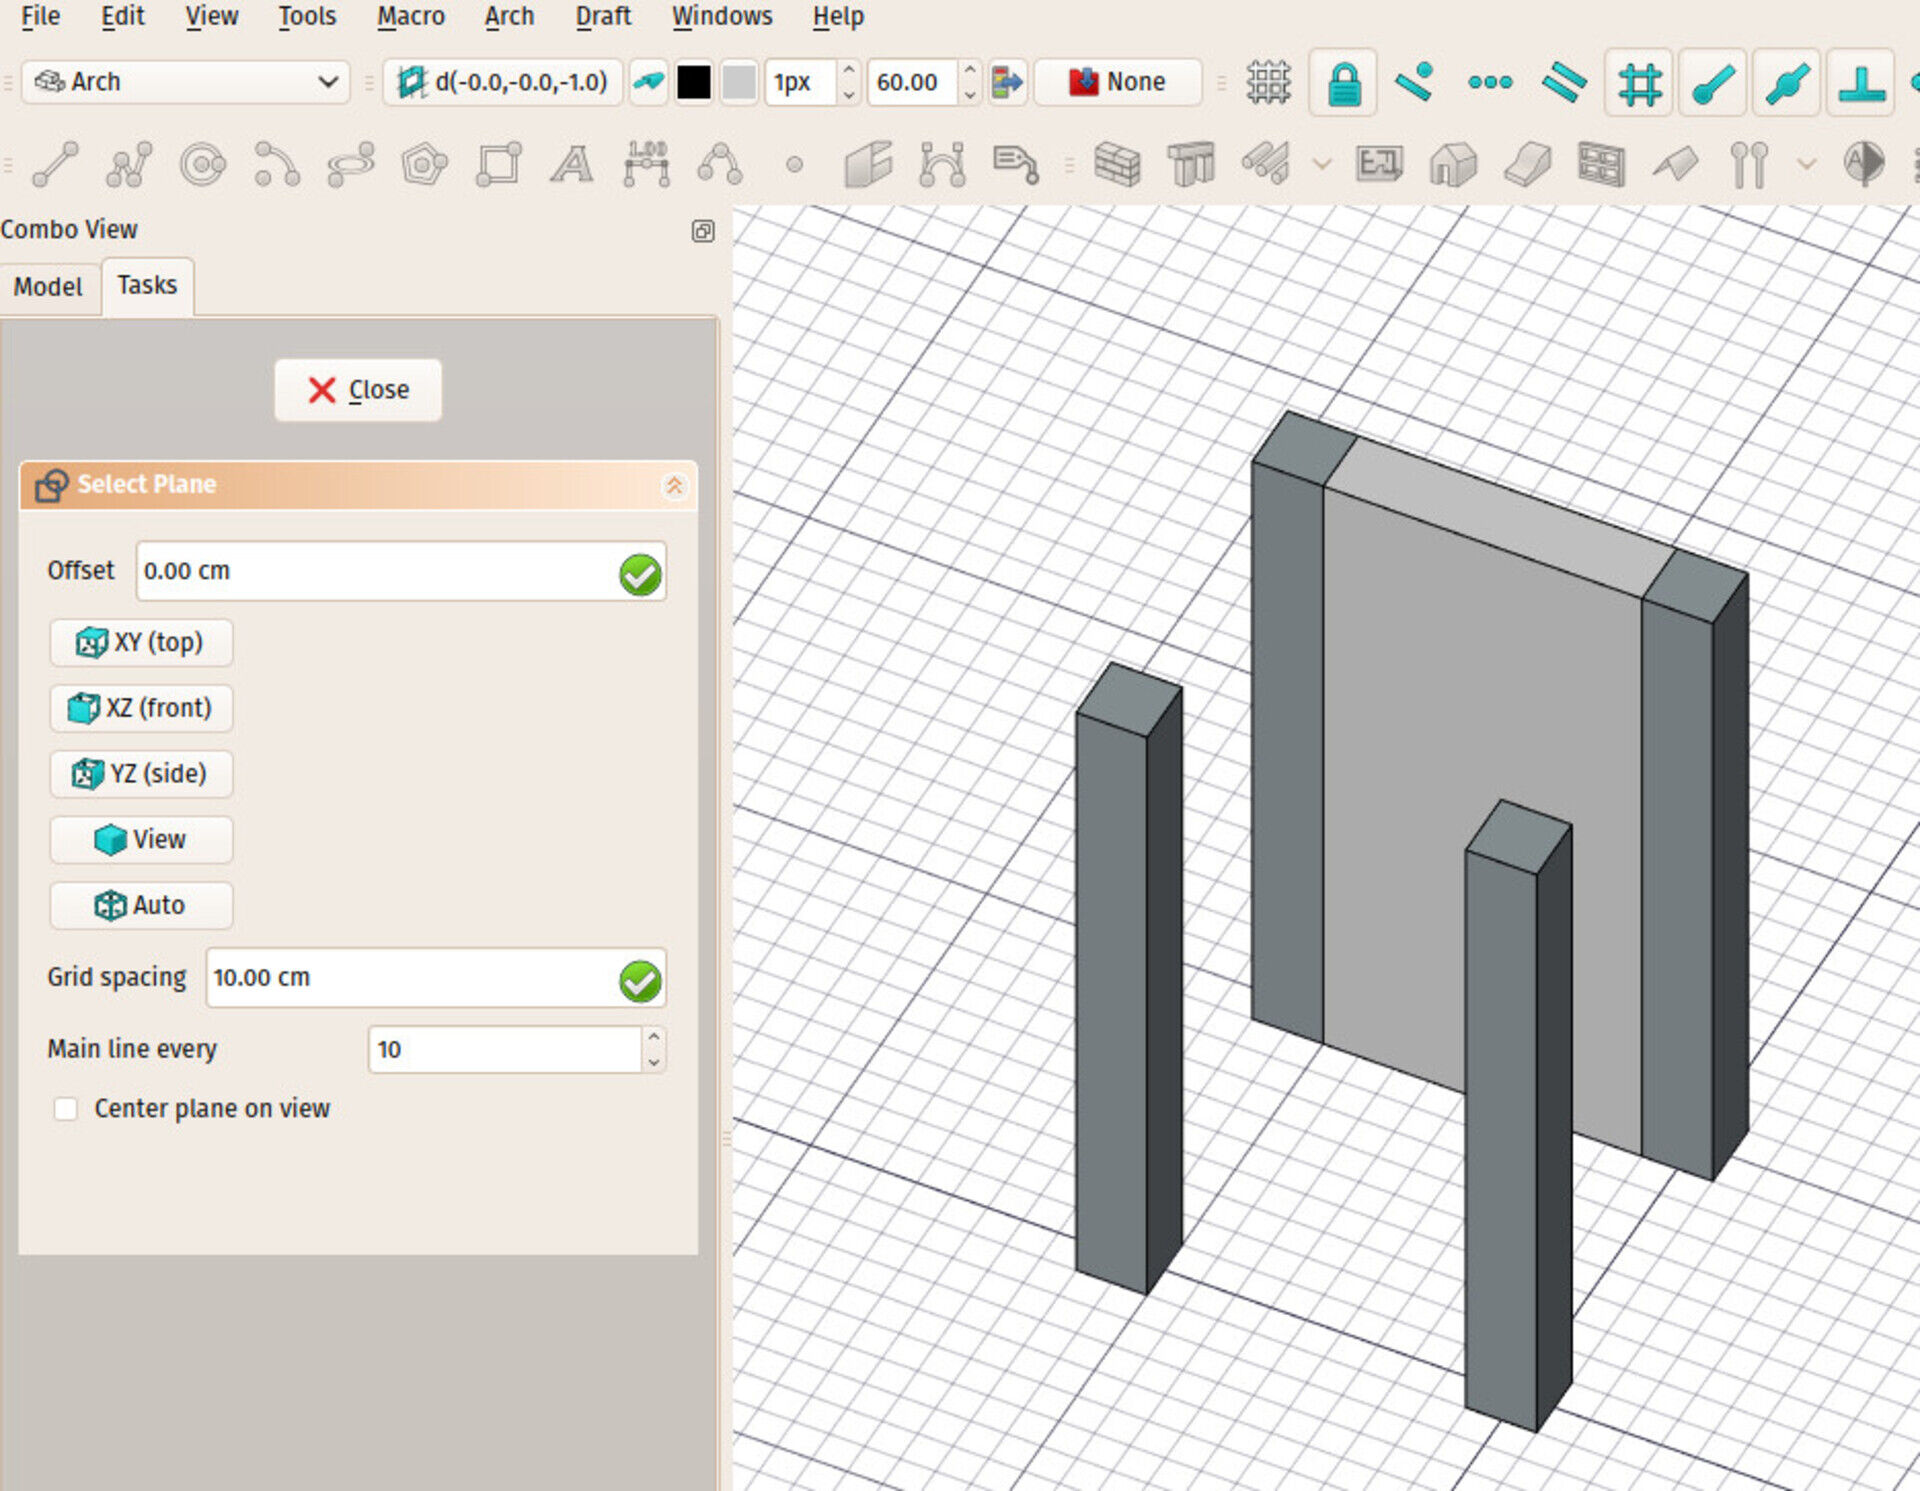Click the Arch Wall tool icon

(x=1117, y=164)
